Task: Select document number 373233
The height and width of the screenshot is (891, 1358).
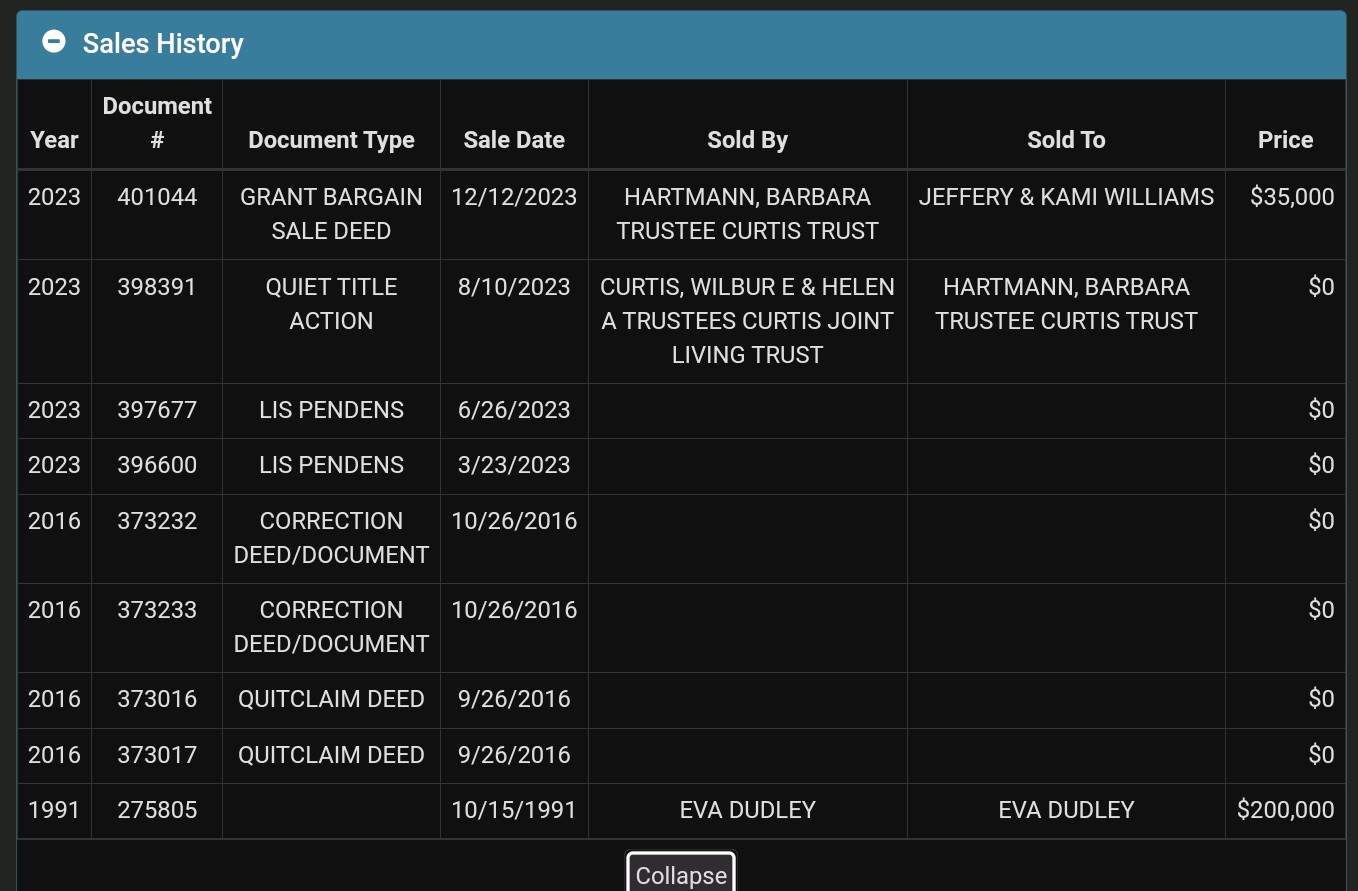Action: [157, 610]
